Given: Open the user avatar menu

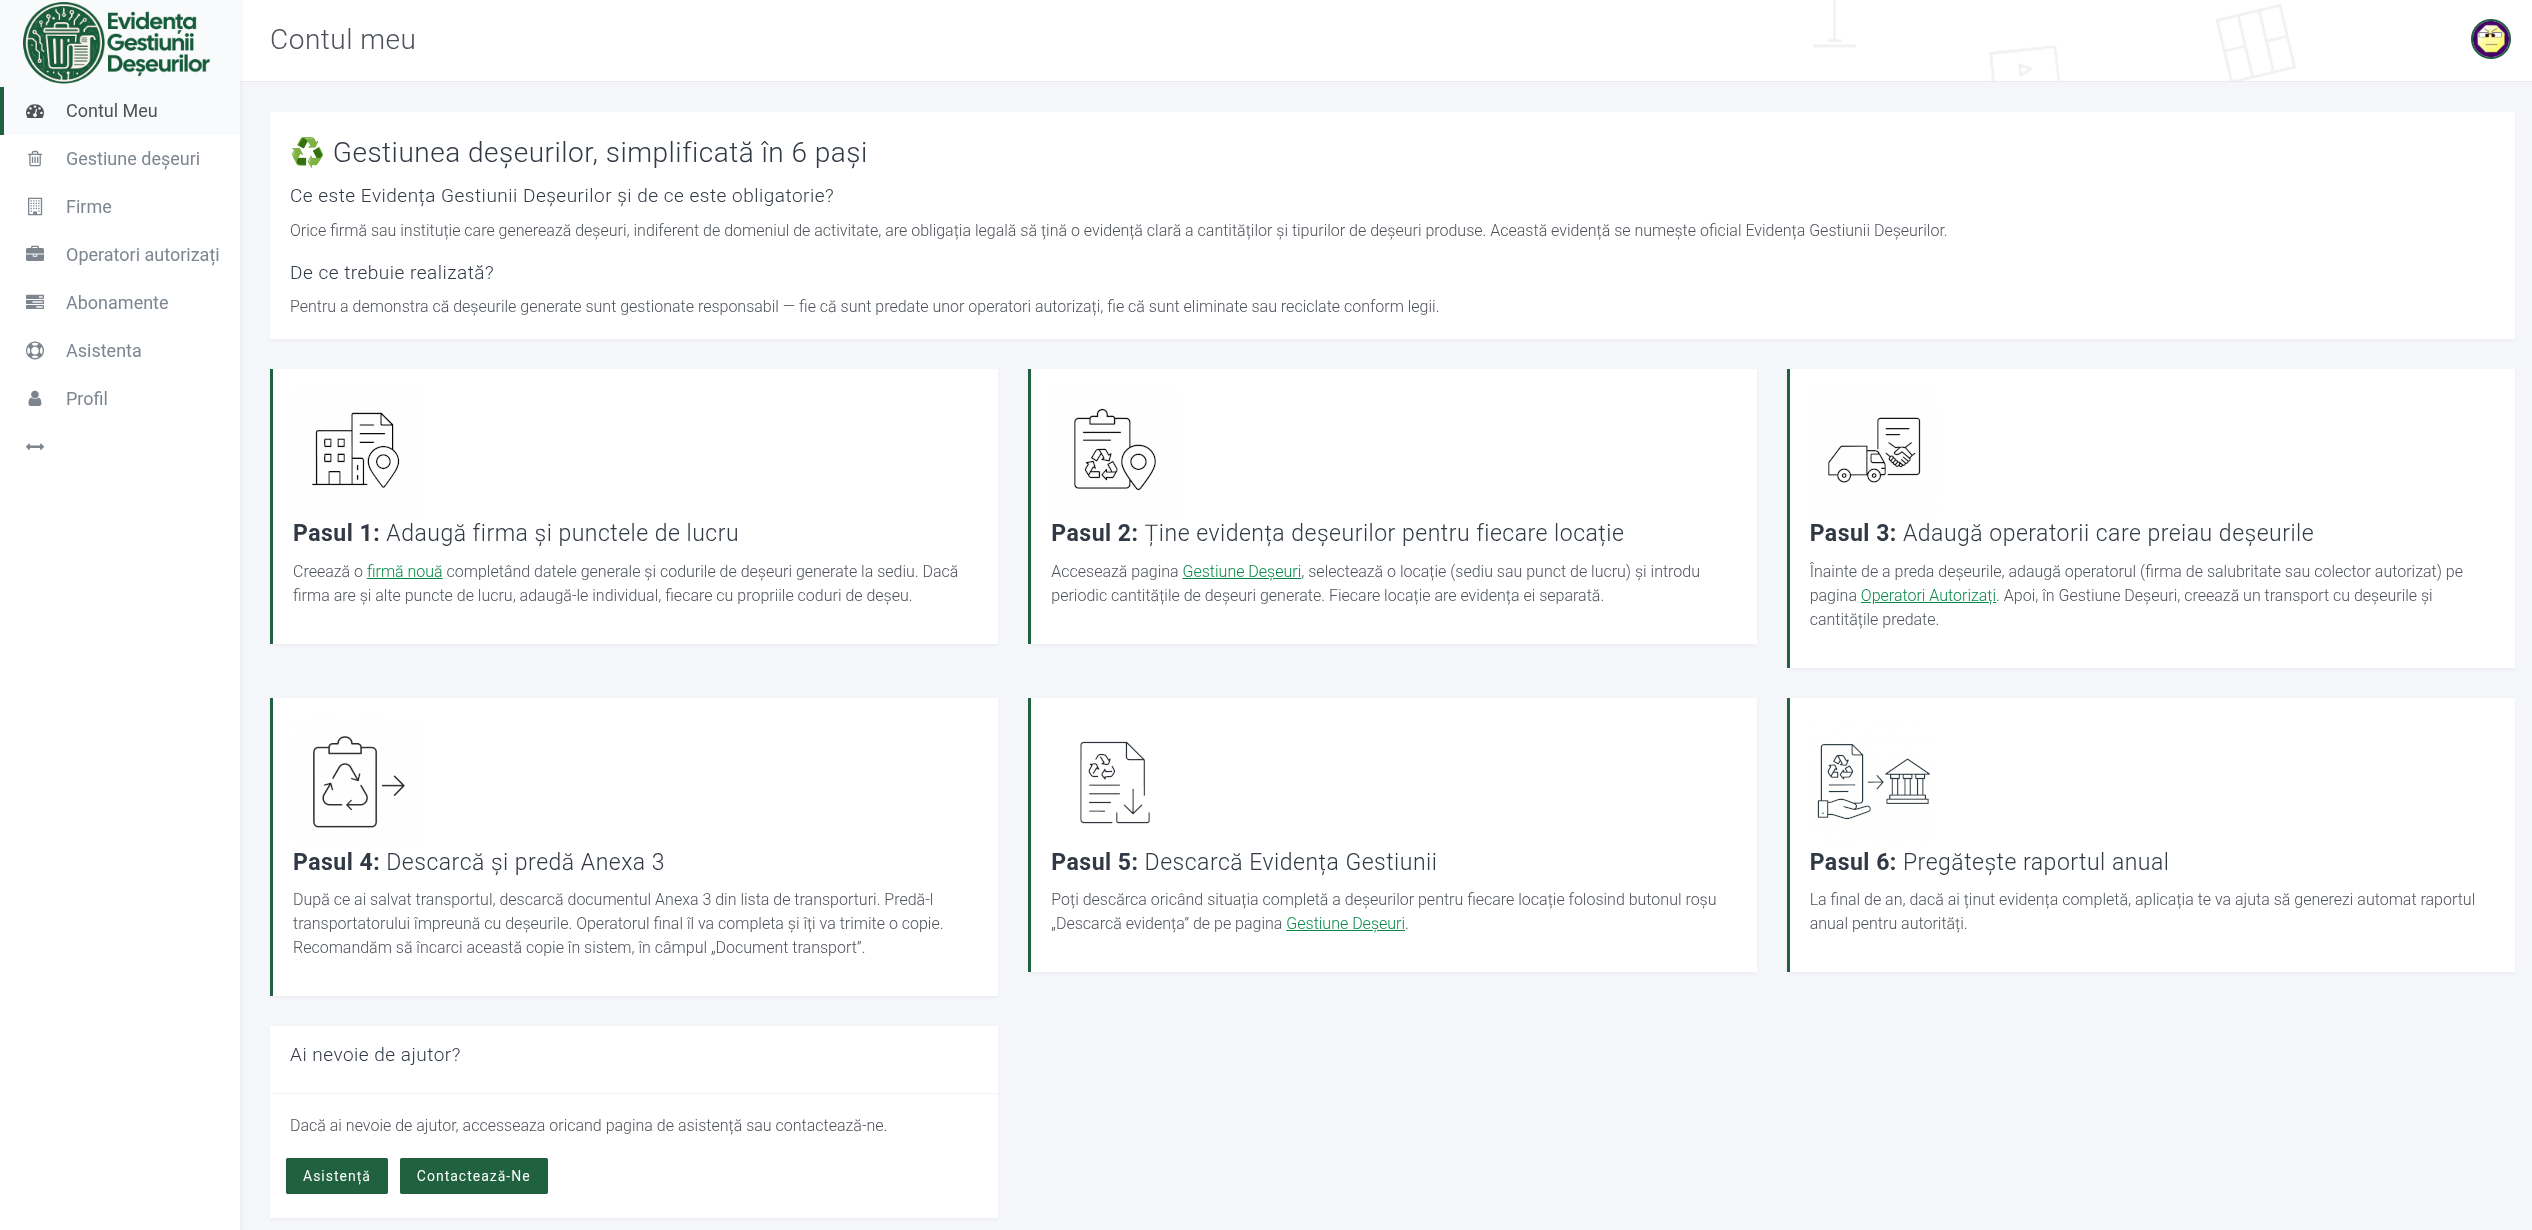Looking at the screenshot, I should tap(2489, 40).
